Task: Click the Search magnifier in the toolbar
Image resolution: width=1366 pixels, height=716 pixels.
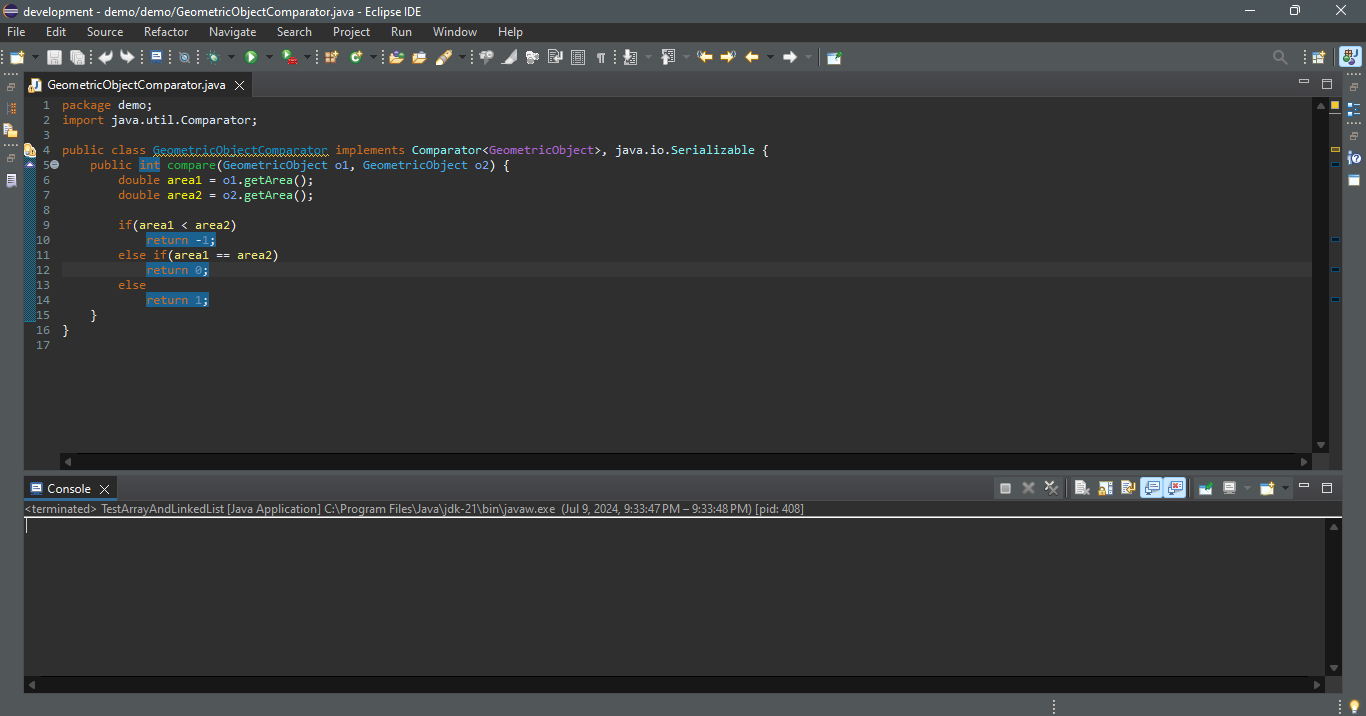Action: click(x=1279, y=58)
